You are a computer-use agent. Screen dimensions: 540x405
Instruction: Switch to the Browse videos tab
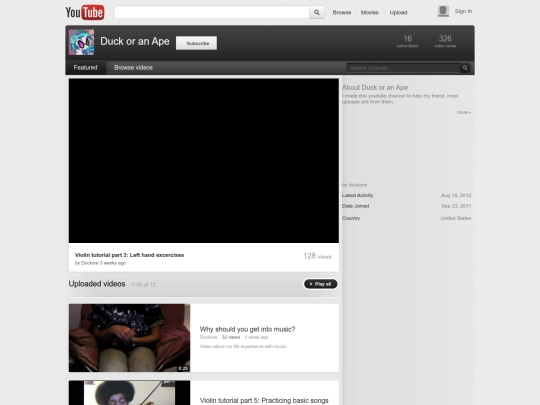pos(133,68)
